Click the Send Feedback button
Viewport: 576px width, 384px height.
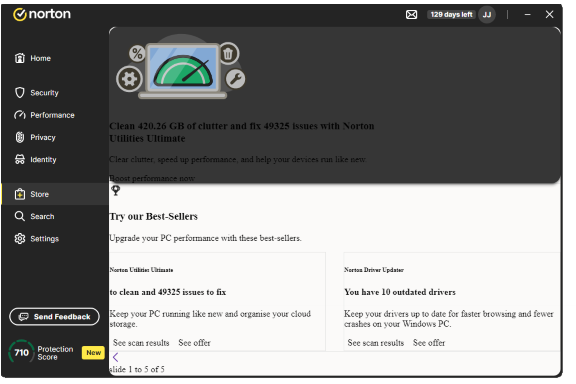coord(54,317)
